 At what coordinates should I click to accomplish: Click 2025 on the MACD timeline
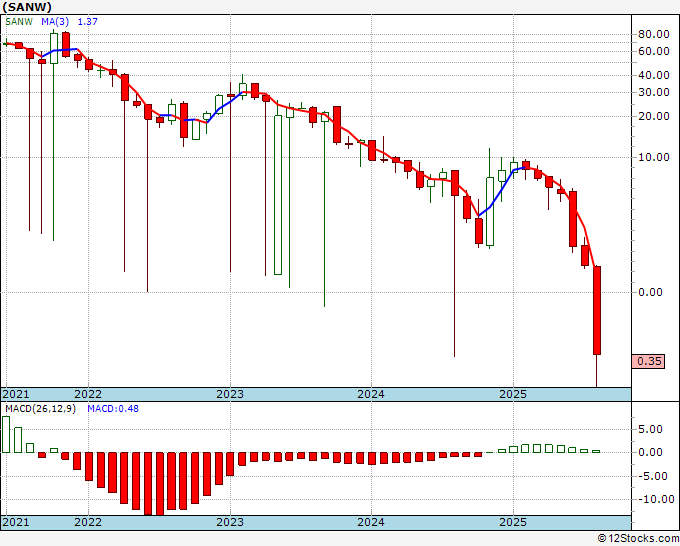[x=513, y=522]
